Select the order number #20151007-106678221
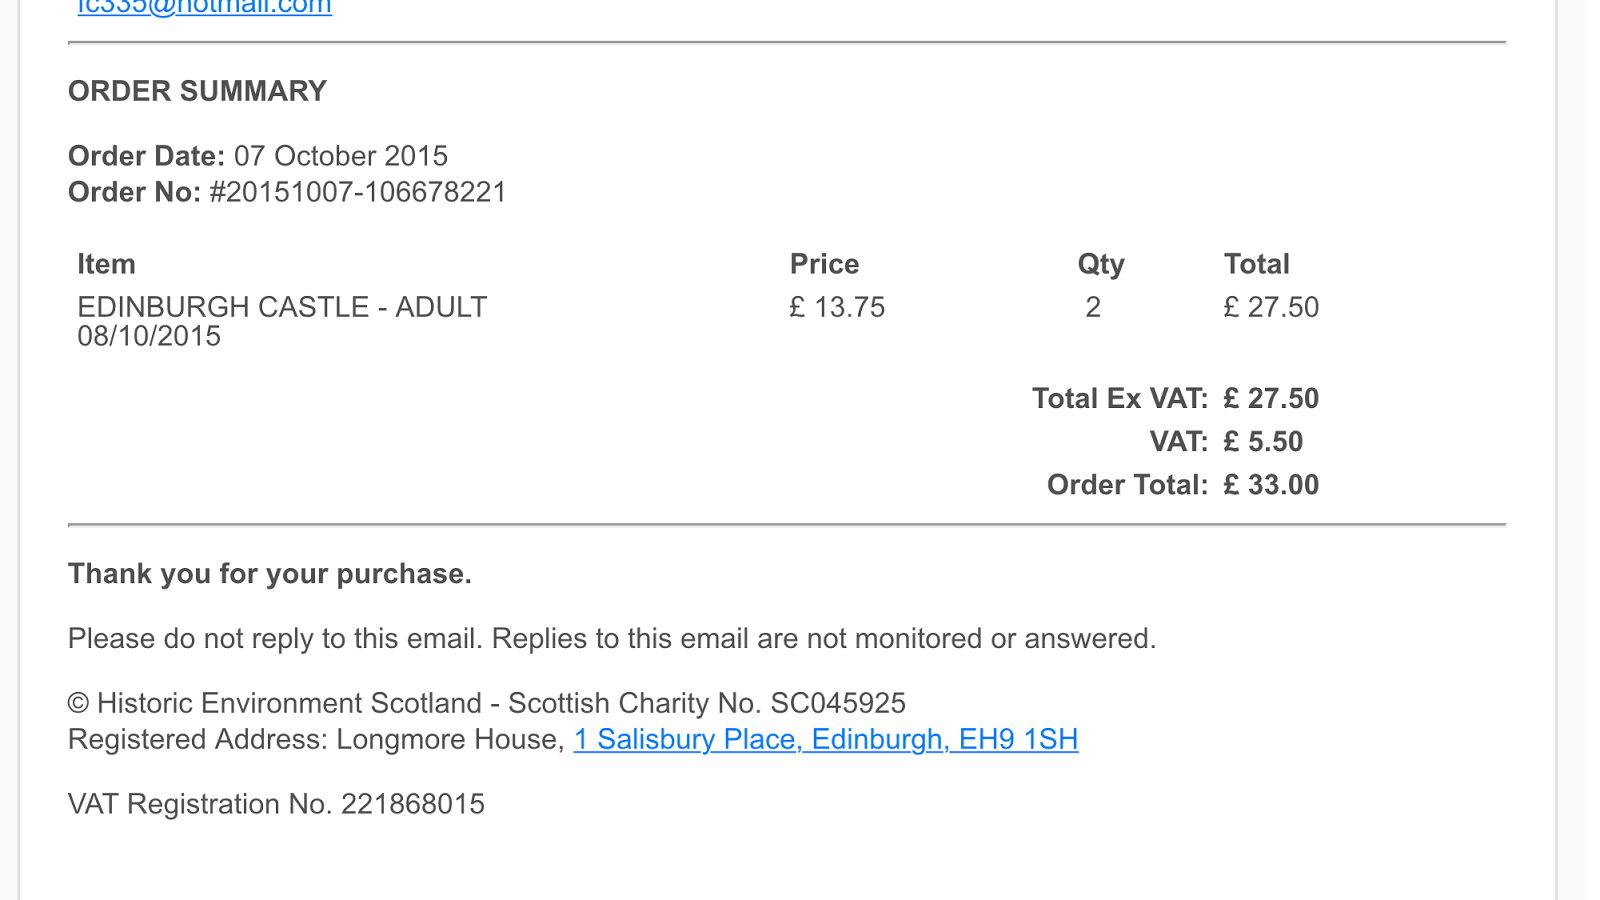Screen dimensions: 1600x900 [357, 192]
